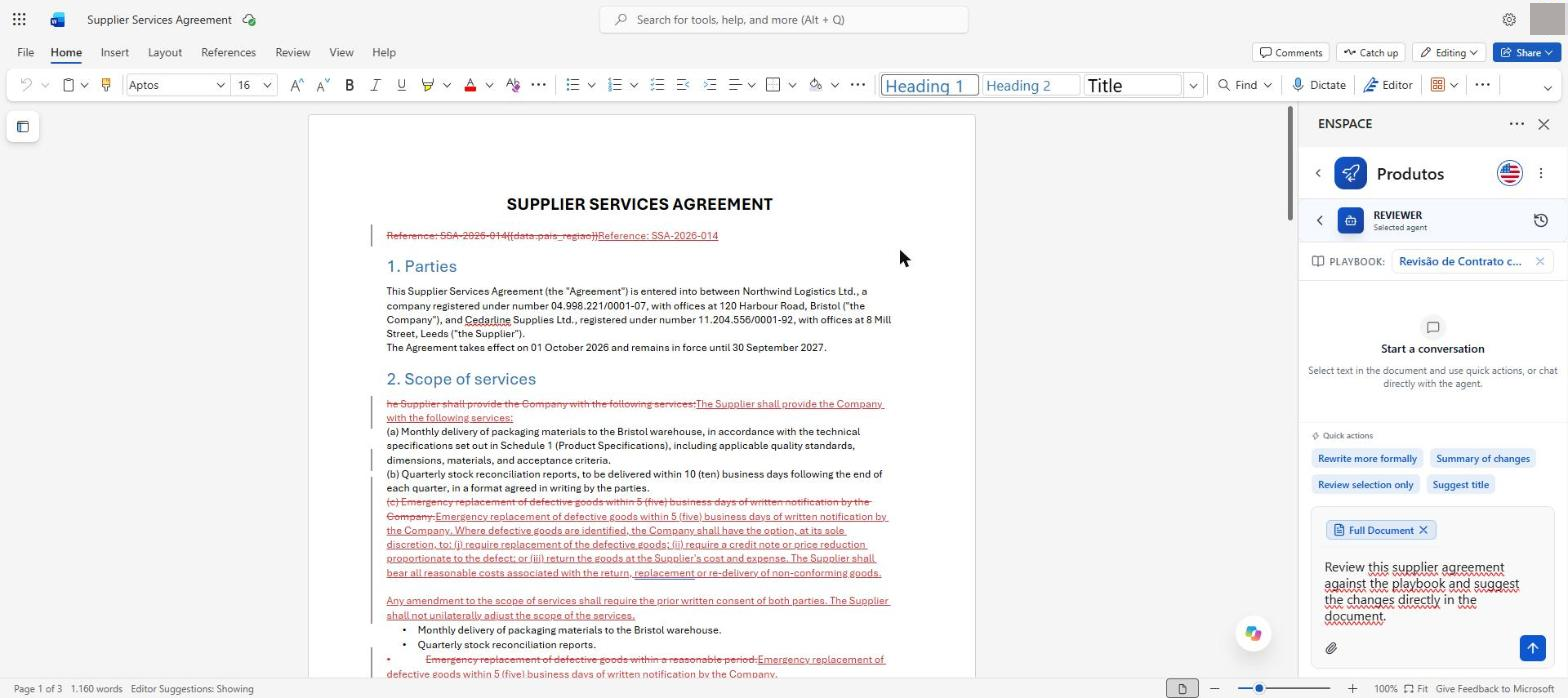The image size is (1568, 698).
Task: Adjust the zoom slider handle
Action: [x=1259, y=689]
